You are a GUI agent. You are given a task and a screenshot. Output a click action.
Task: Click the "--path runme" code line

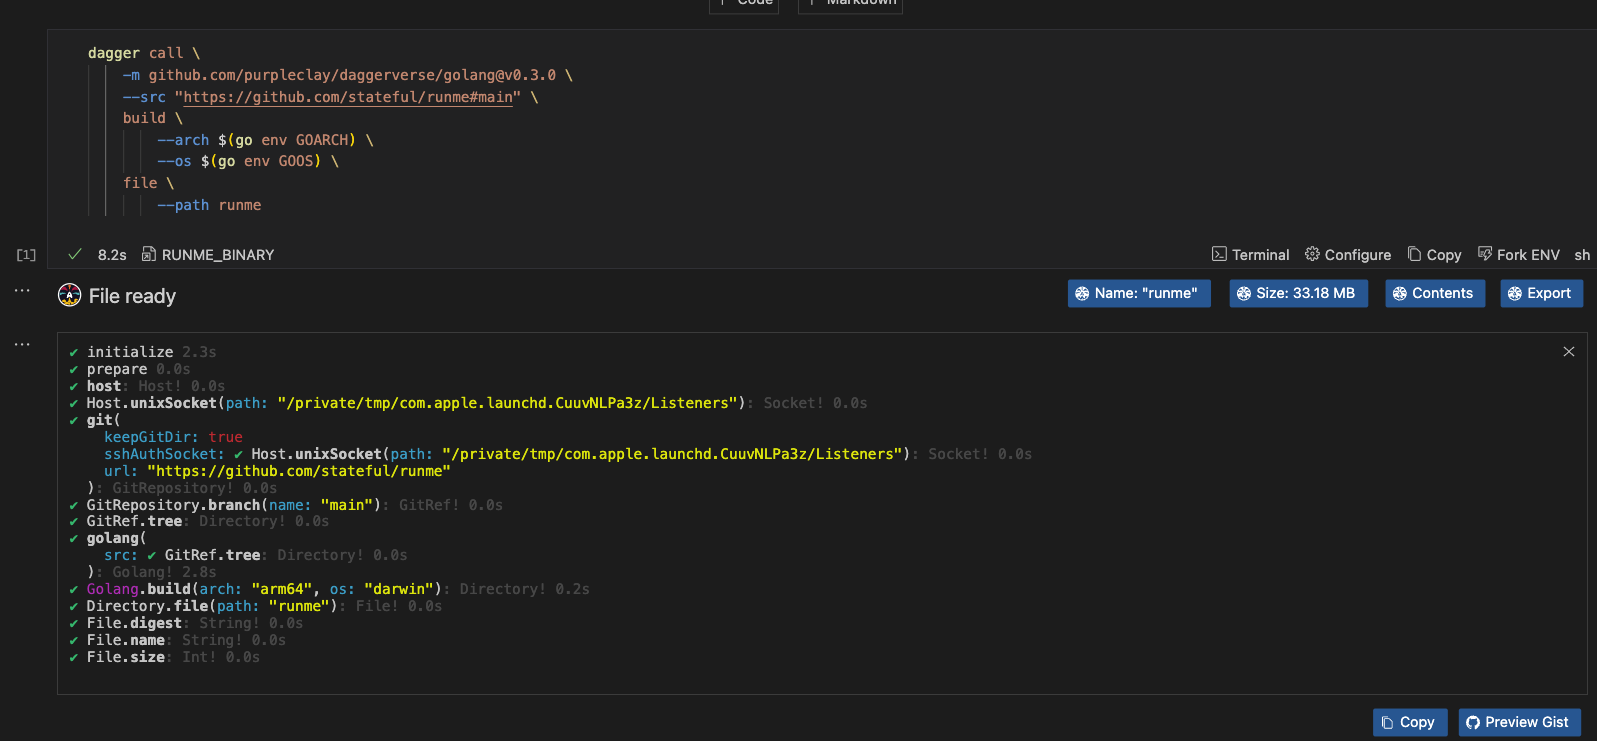point(209,205)
